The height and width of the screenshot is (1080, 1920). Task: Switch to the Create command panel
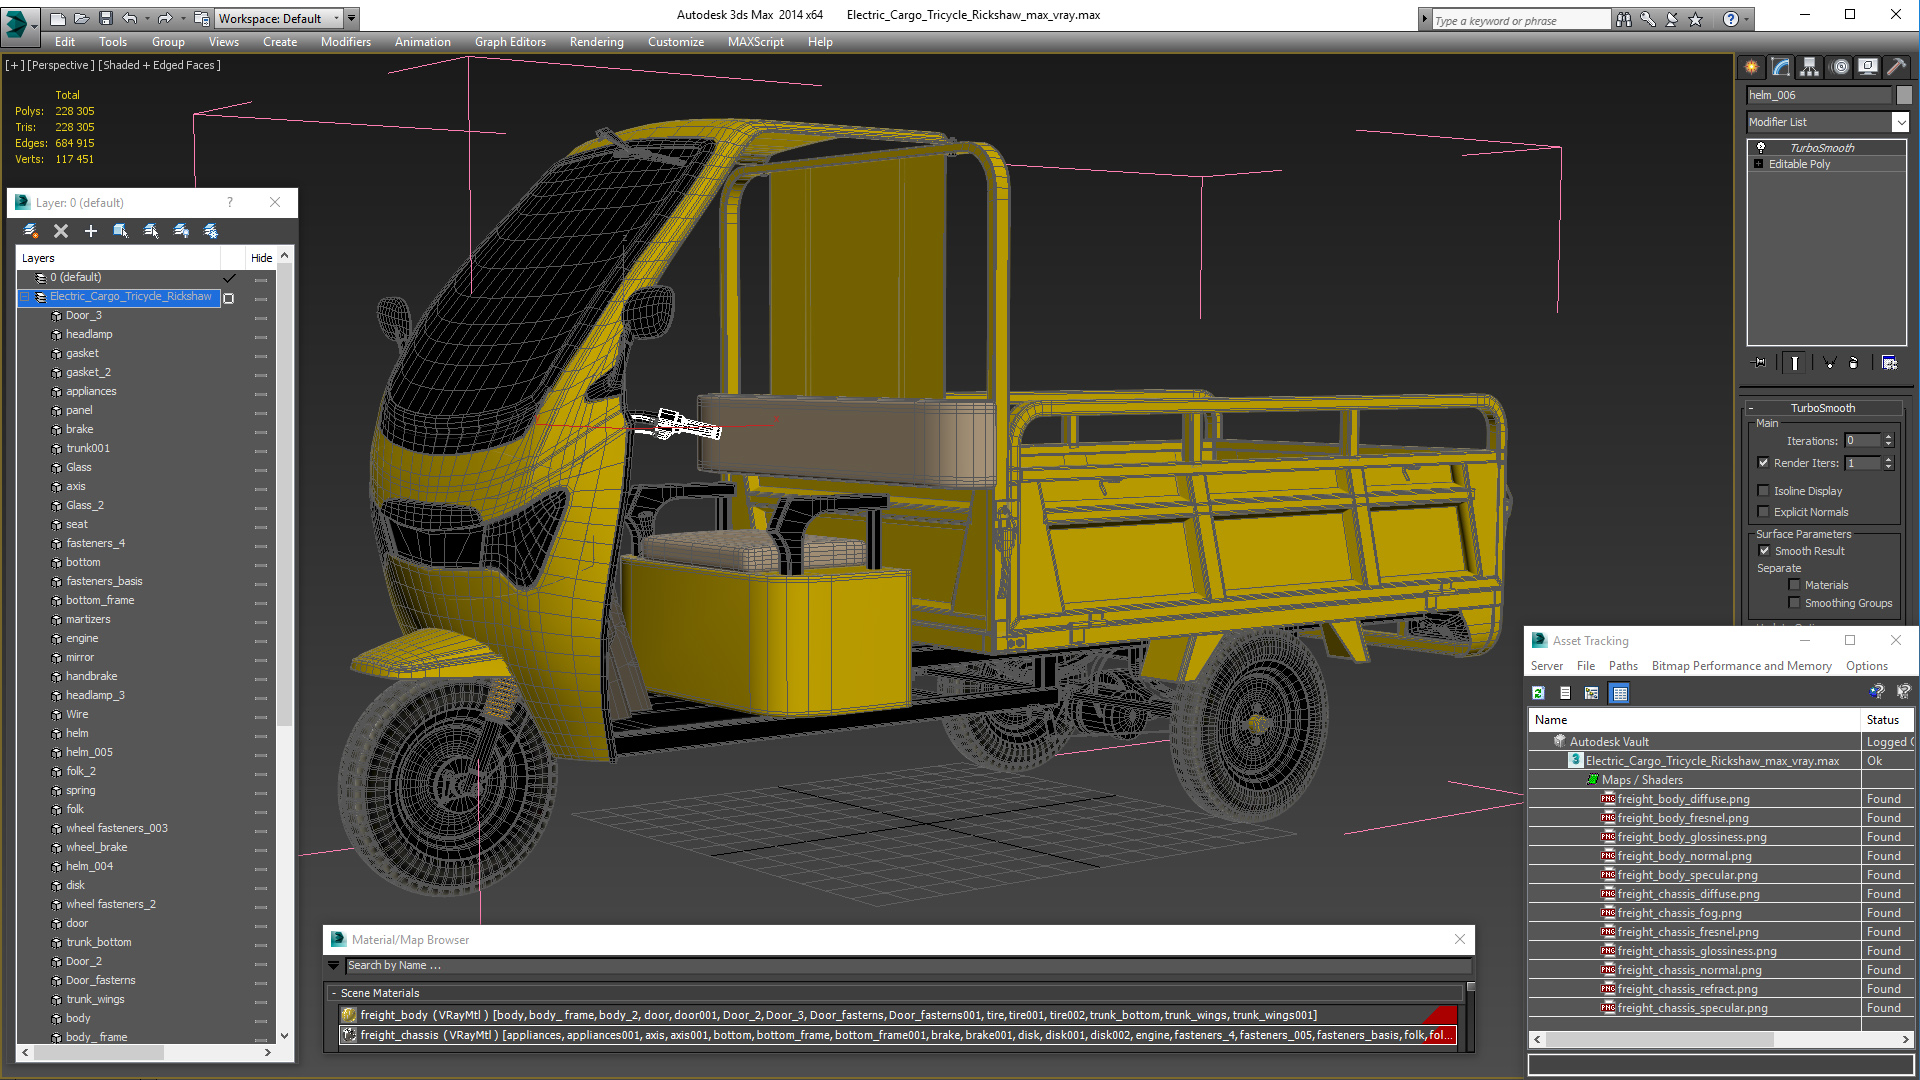[x=1752, y=67]
